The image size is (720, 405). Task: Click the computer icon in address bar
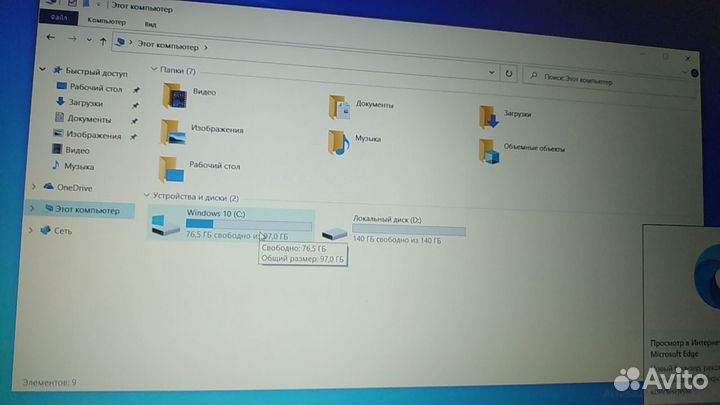coord(120,42)
